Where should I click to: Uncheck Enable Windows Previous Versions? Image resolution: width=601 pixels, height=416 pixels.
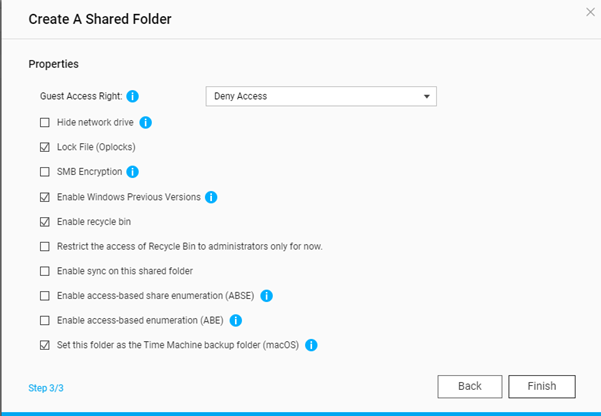click(44, 197)
